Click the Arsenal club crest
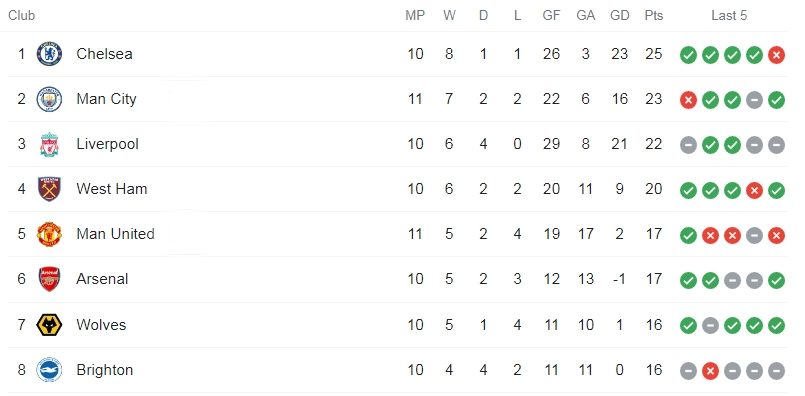The height and width of the screenshot is (396, 805). [49, 279]
